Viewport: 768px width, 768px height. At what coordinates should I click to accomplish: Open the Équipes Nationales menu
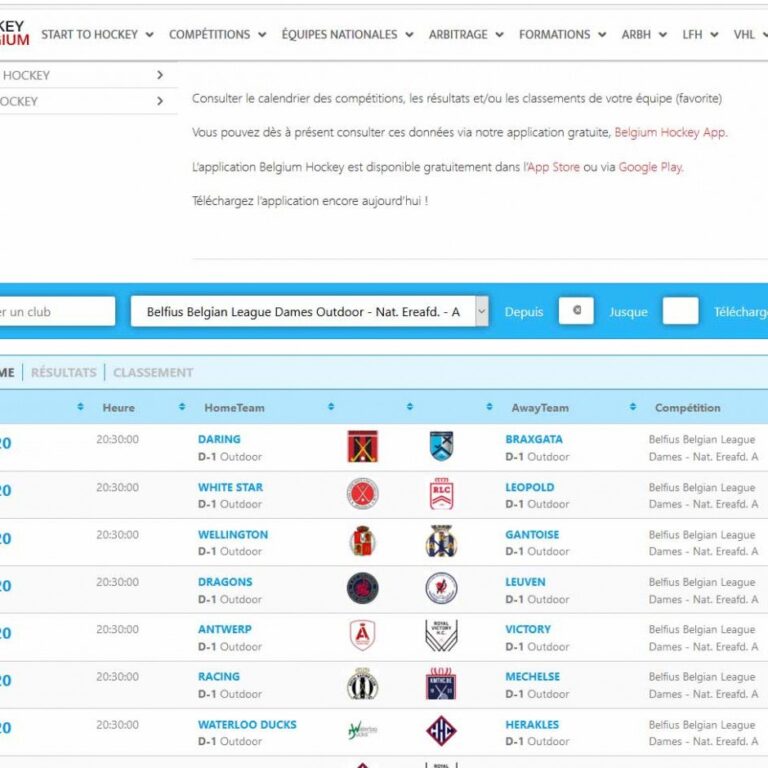point(347,34)
